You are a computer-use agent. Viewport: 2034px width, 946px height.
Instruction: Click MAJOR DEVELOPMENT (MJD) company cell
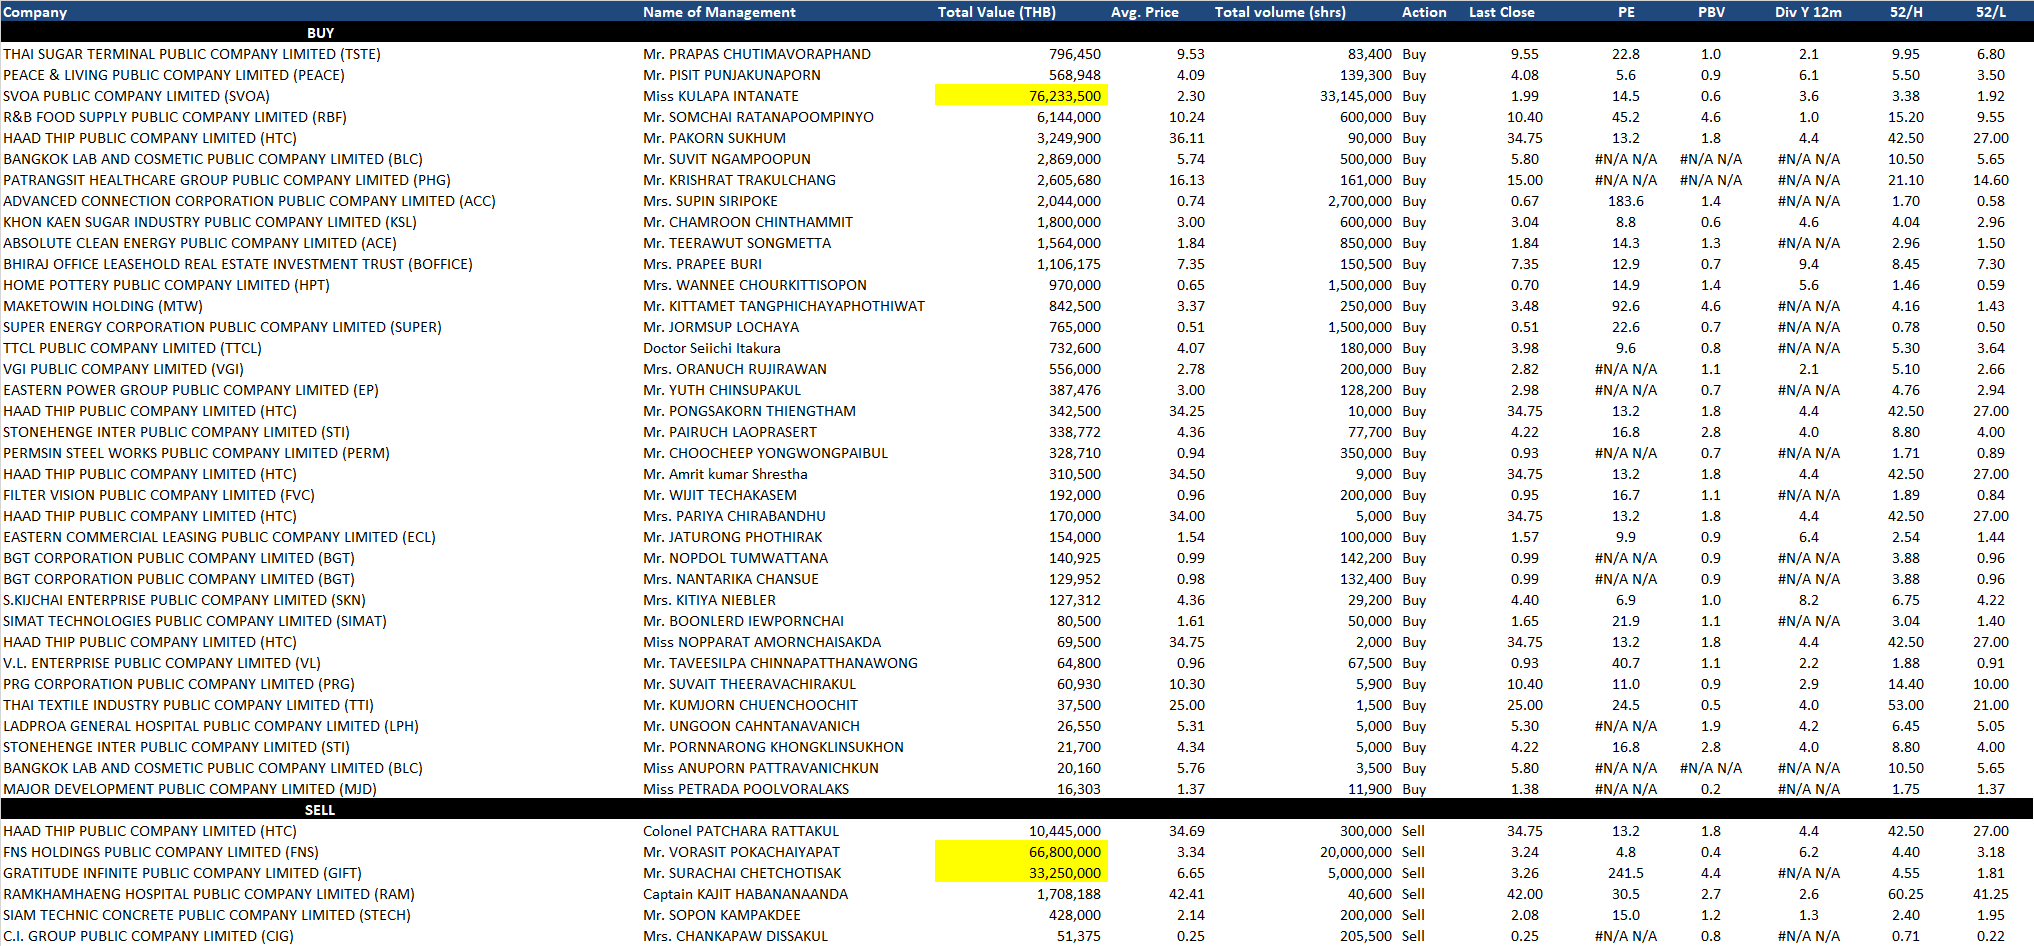pyautogui.click(x=190, y=789)
